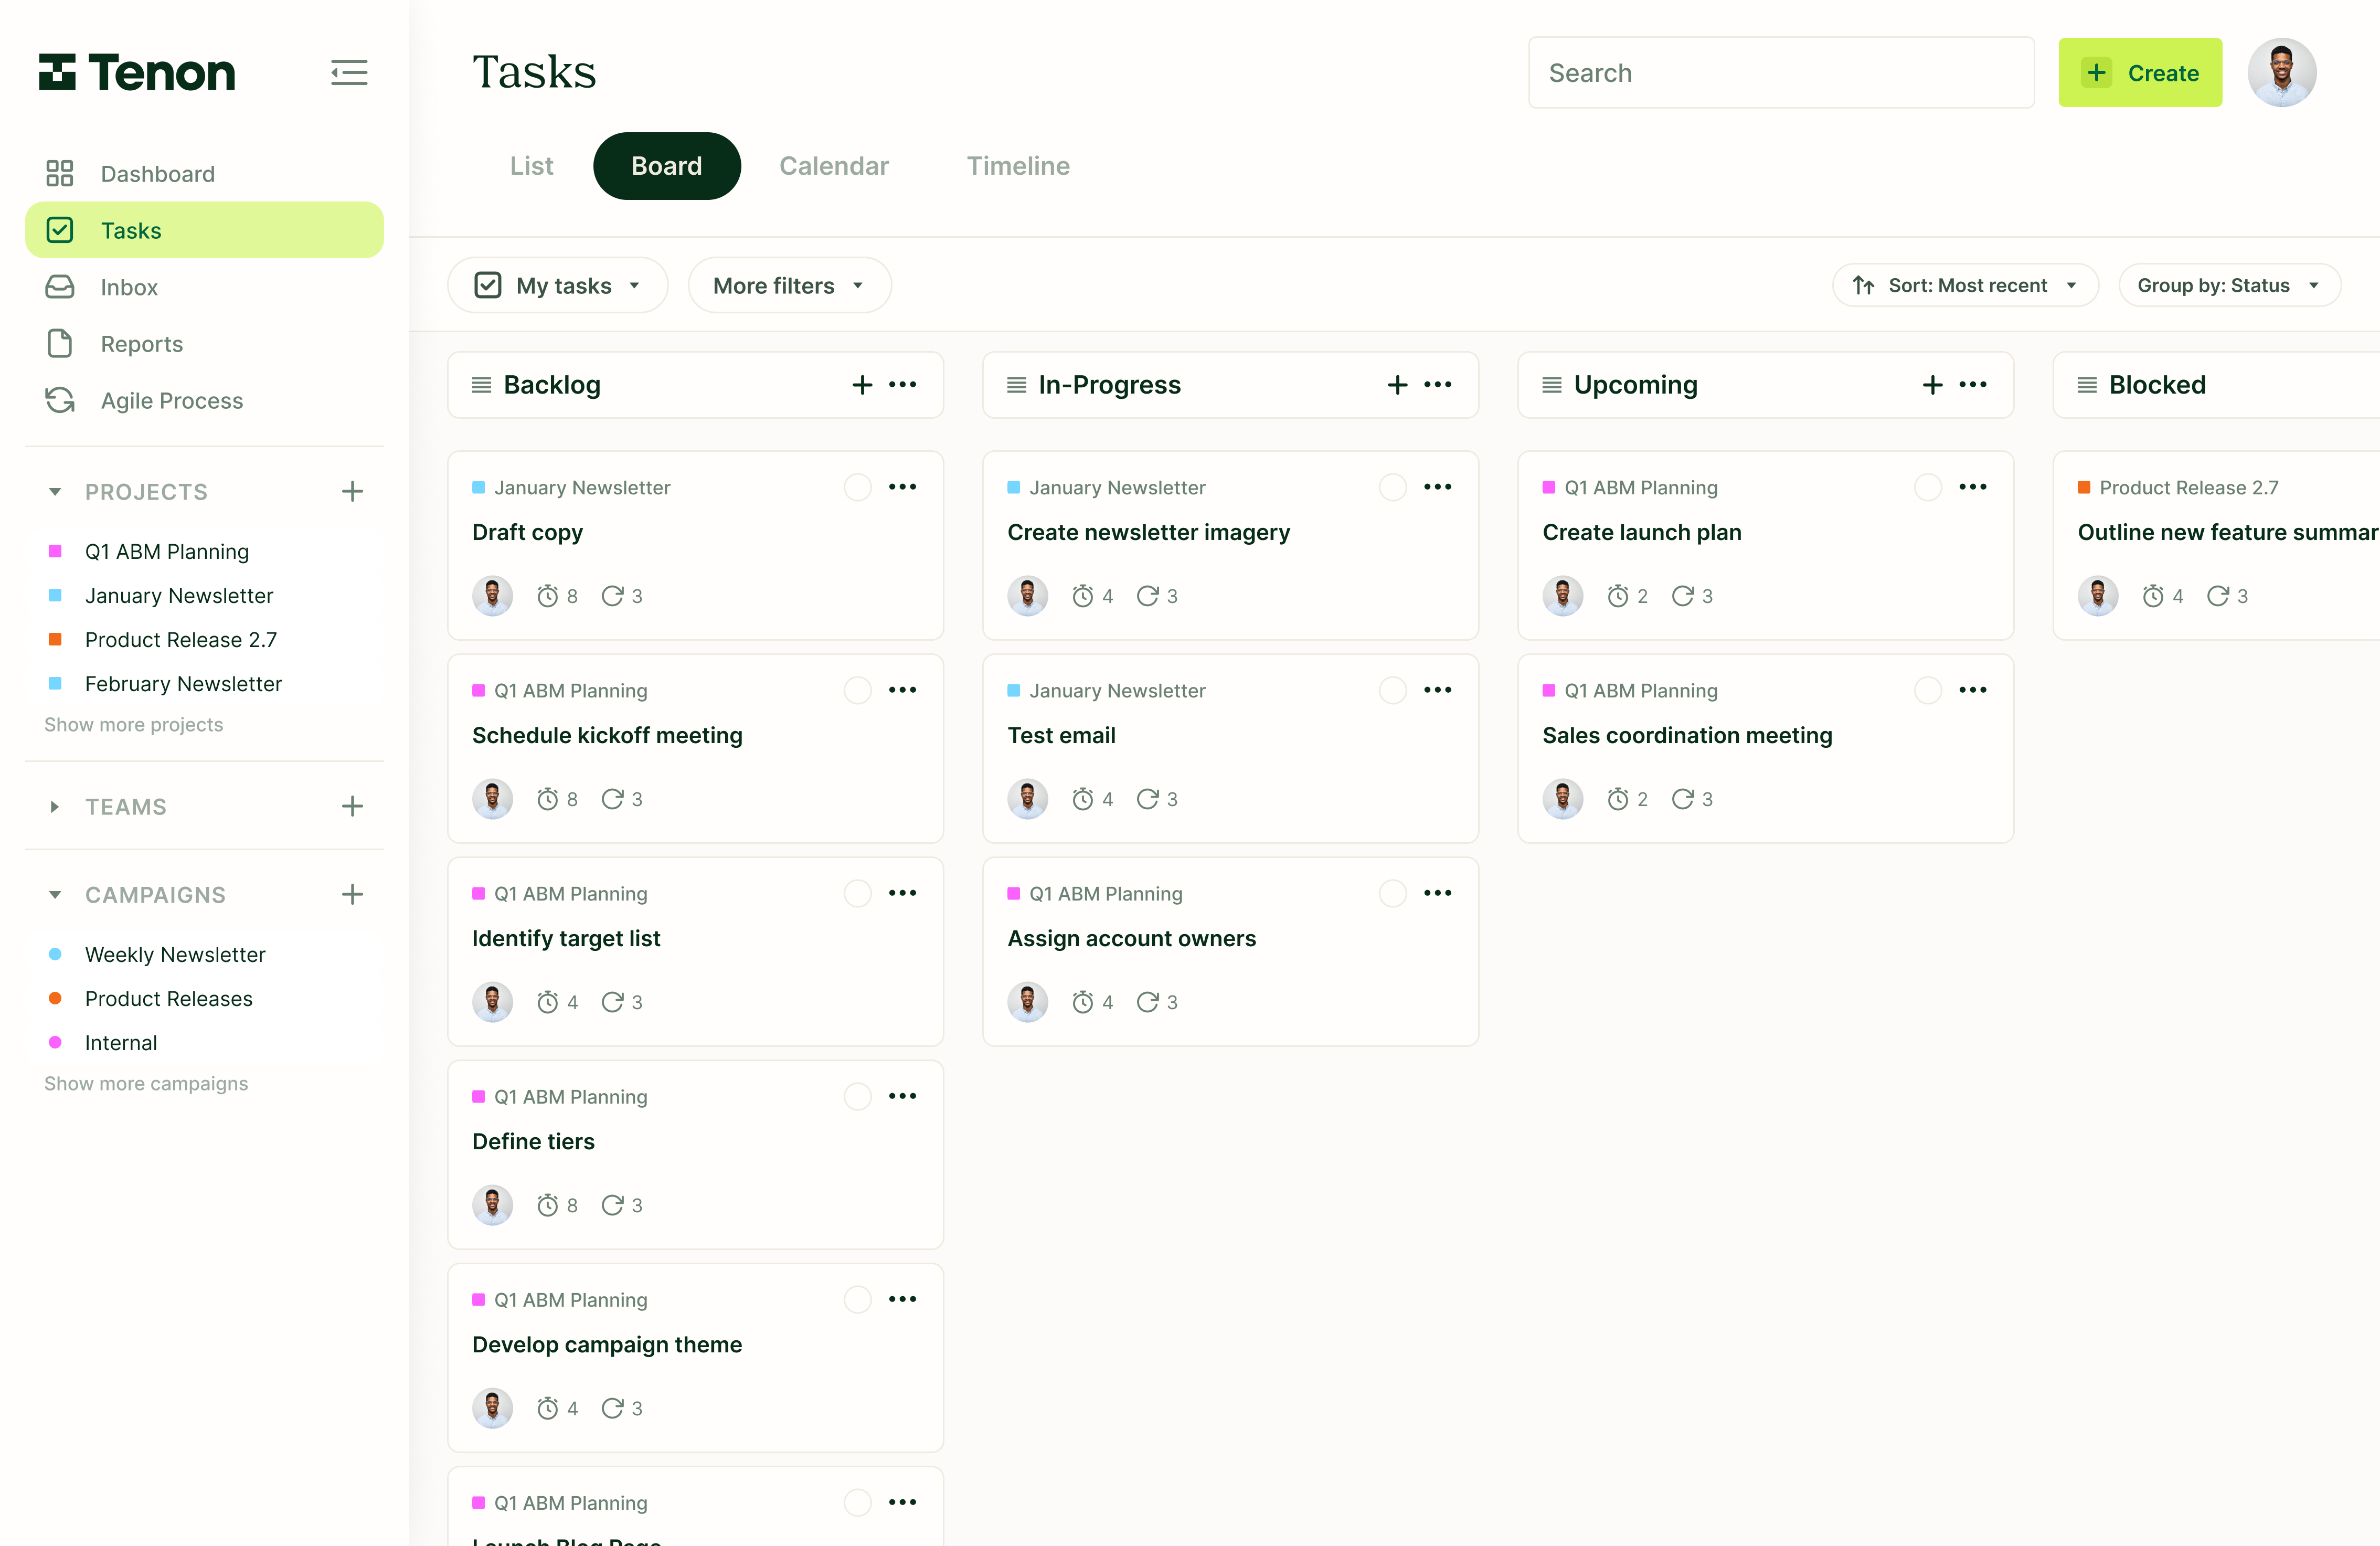The width and height of the screenshot is (2380, 1546).
Task: Open the Agile Process section
Action: click(x=171, y=400)
